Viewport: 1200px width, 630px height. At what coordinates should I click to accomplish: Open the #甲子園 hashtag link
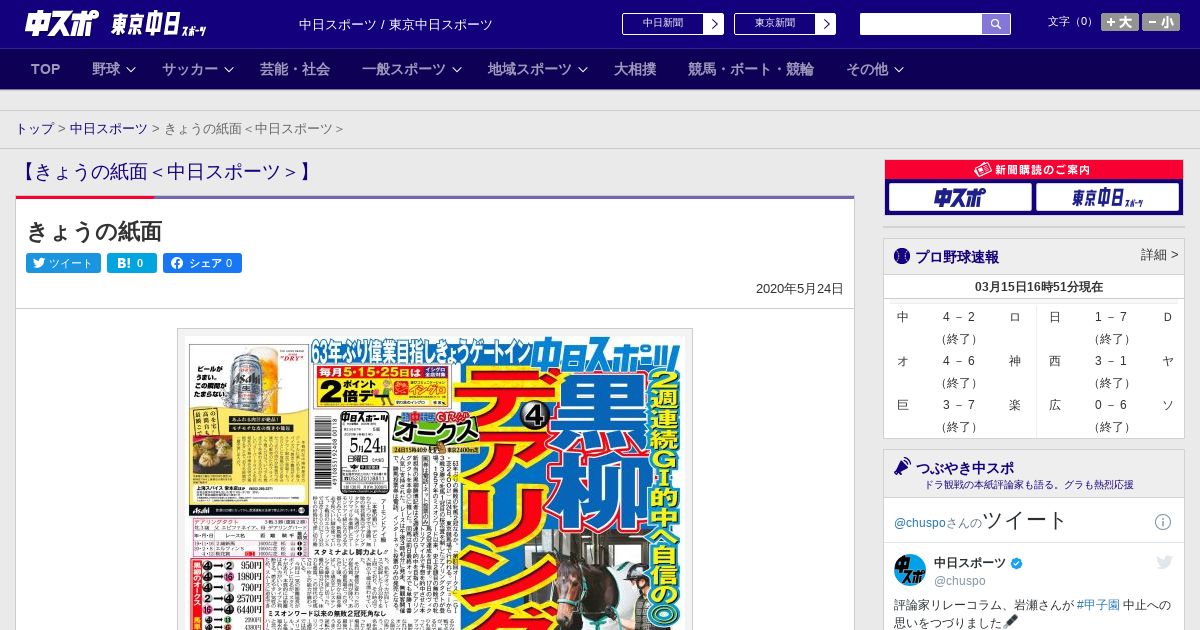[x=1097, y=605]
